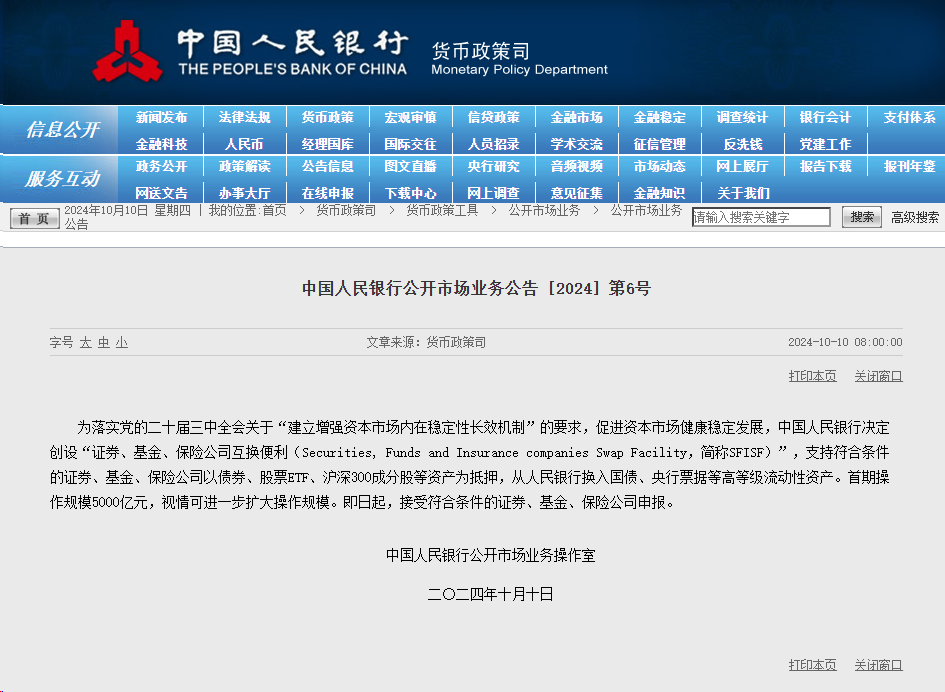Open the 人民币 section

click(245, 144)
